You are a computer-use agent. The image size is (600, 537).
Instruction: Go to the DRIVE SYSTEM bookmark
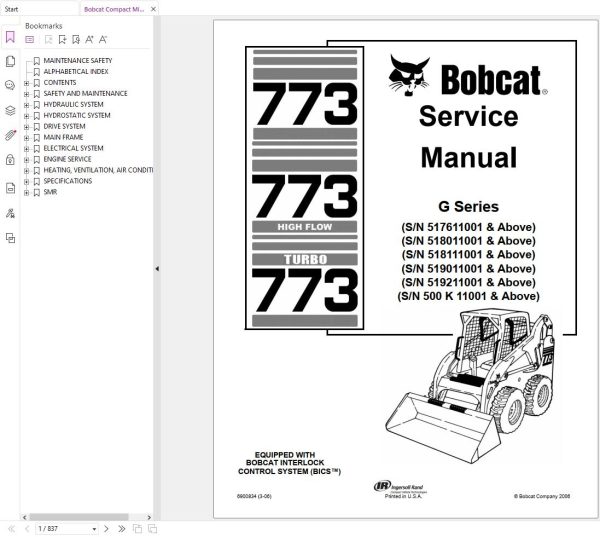point(64,126)
